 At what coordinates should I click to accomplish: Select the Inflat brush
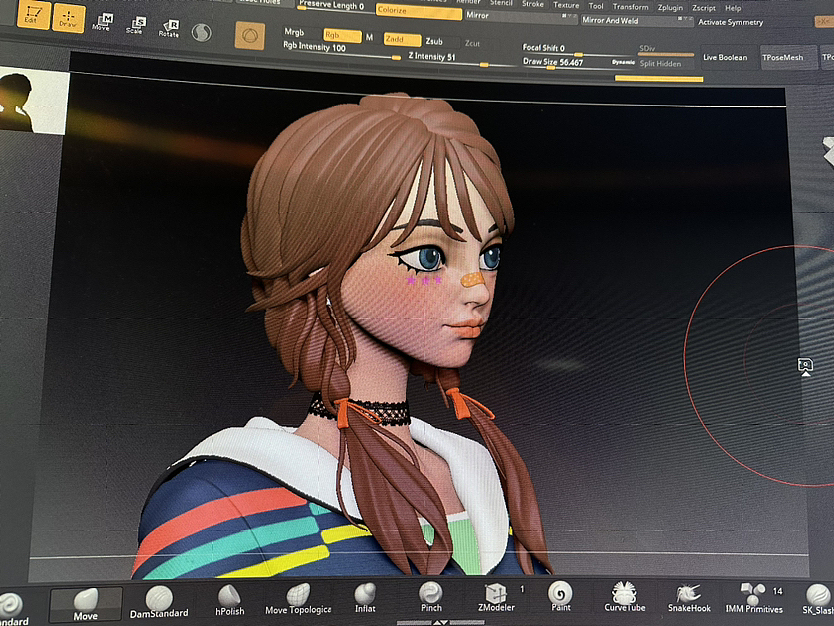coord(365,598)
